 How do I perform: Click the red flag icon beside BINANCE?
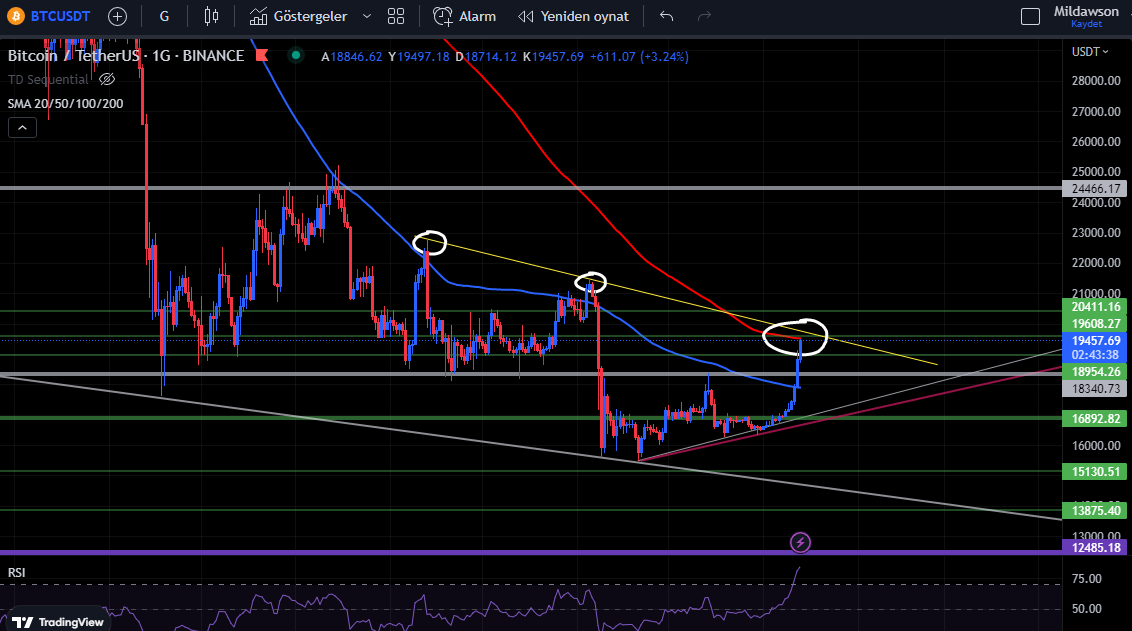pyautogui.click(x=262, y=56)
